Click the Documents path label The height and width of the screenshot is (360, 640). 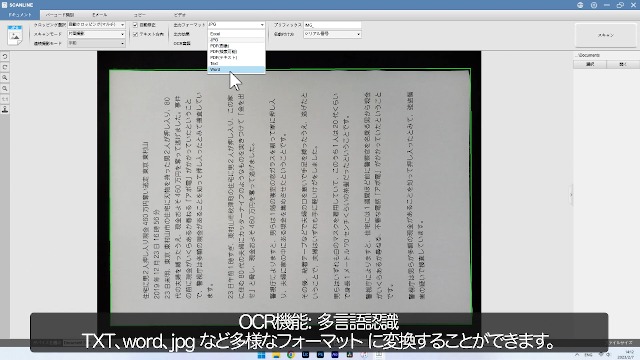(x=587, y=55)
